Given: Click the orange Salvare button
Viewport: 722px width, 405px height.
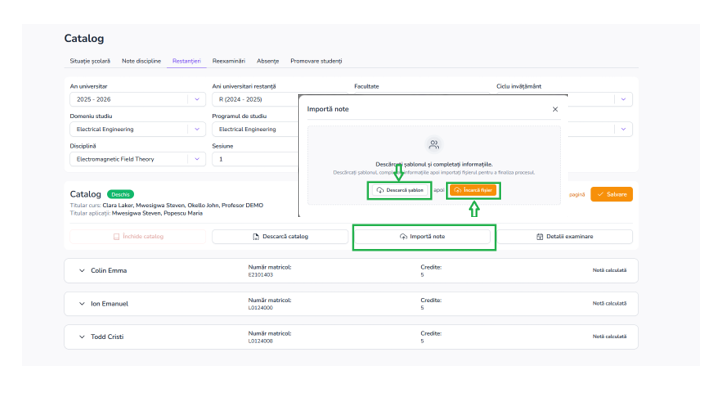Looking at the screenshot, I should click(x=611, y=194).
